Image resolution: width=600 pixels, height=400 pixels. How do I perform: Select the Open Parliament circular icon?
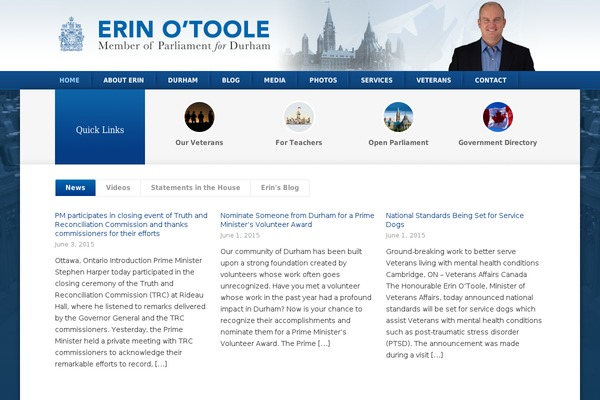click(x=398, y=117)
